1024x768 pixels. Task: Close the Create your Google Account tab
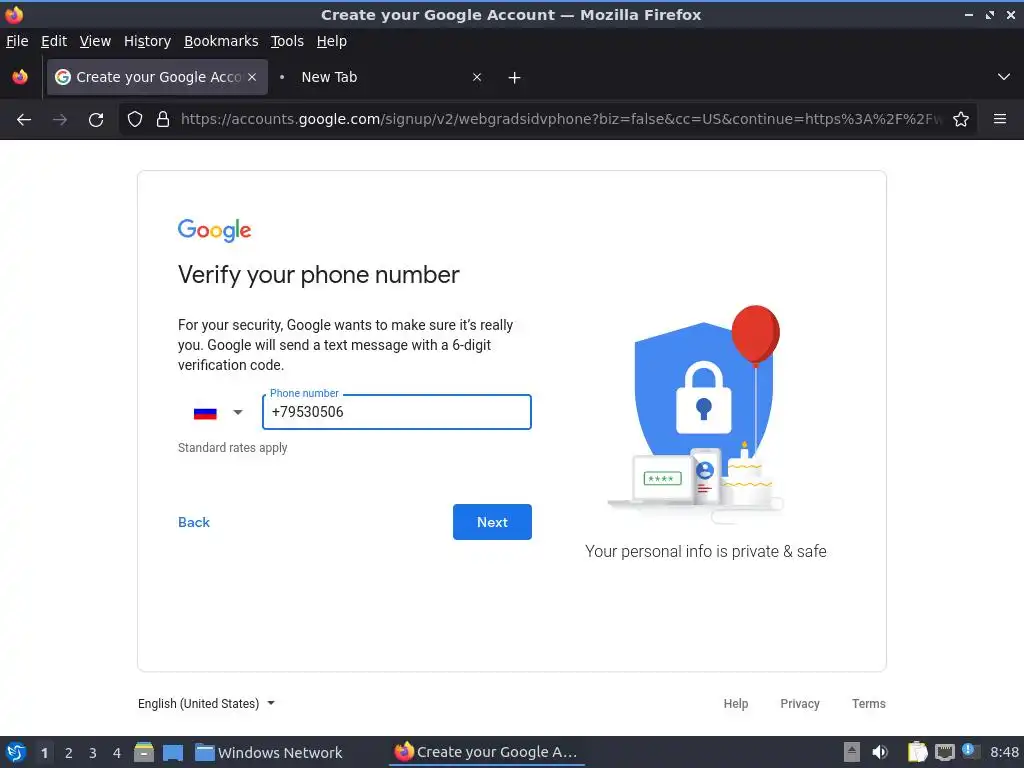(x=252, y=77)
